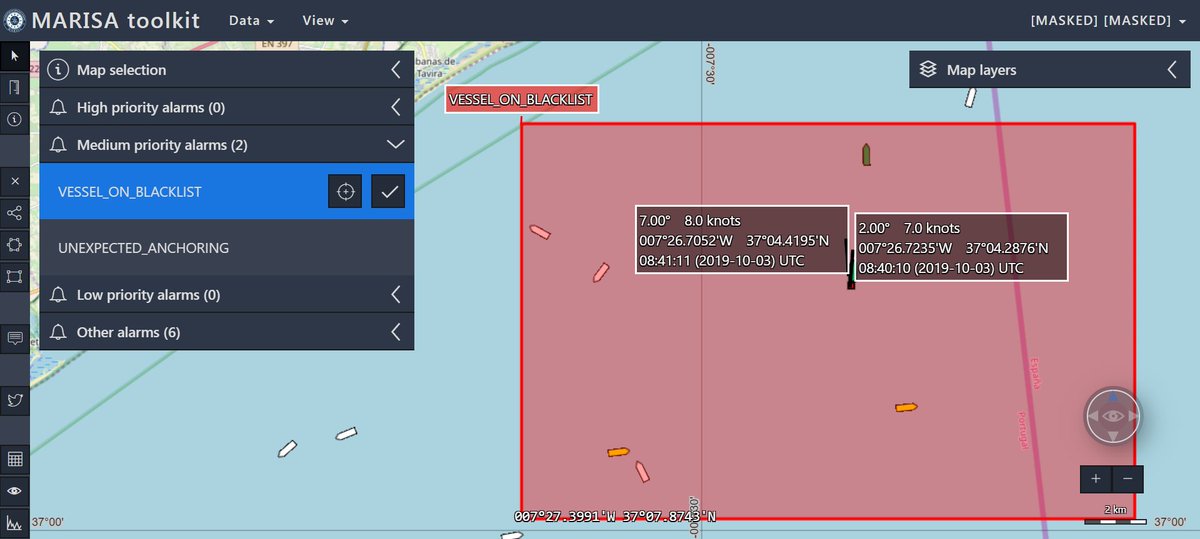Image resolution: width=1200 pixels, height=539 pixels.
Task: Open the masked user account dropdown
Action: tap(1109, 20)
